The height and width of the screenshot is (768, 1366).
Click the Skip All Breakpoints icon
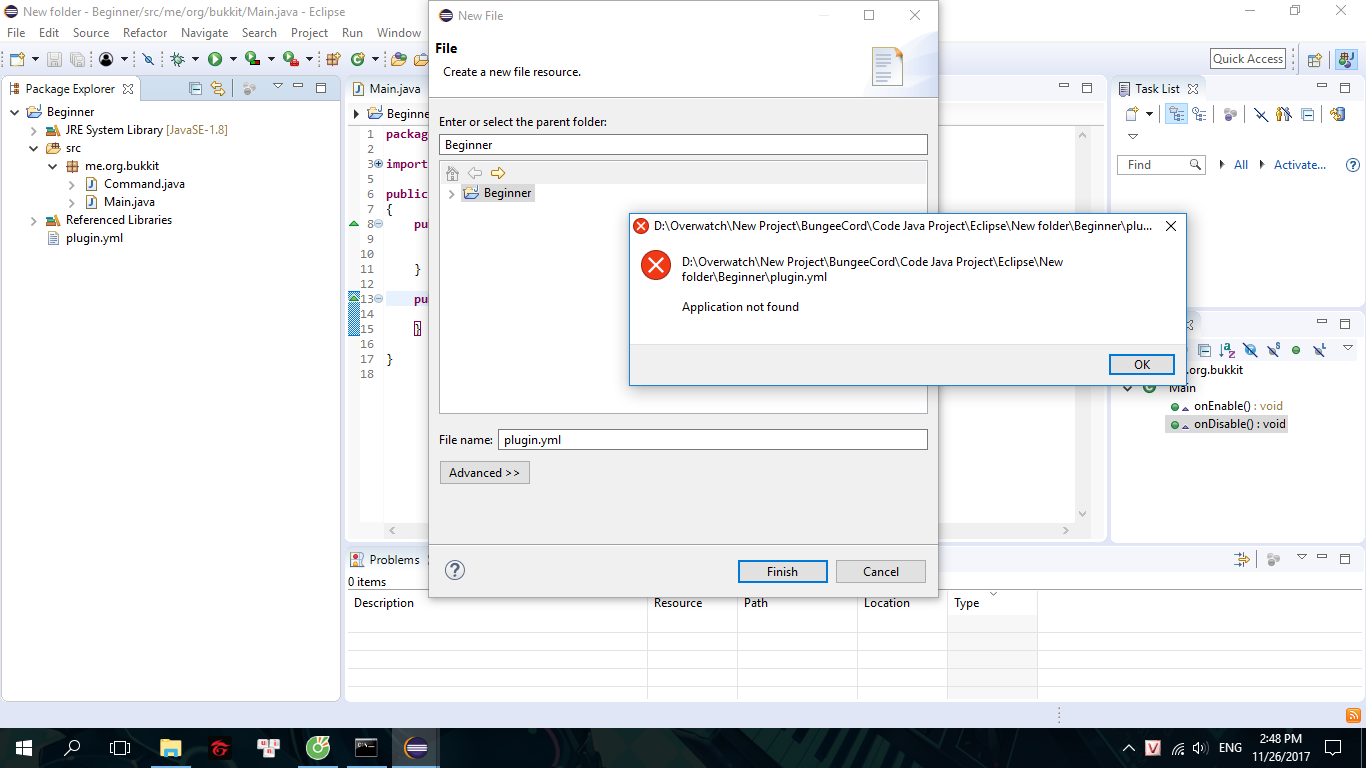pyautogui.click(x=148, y=60)
